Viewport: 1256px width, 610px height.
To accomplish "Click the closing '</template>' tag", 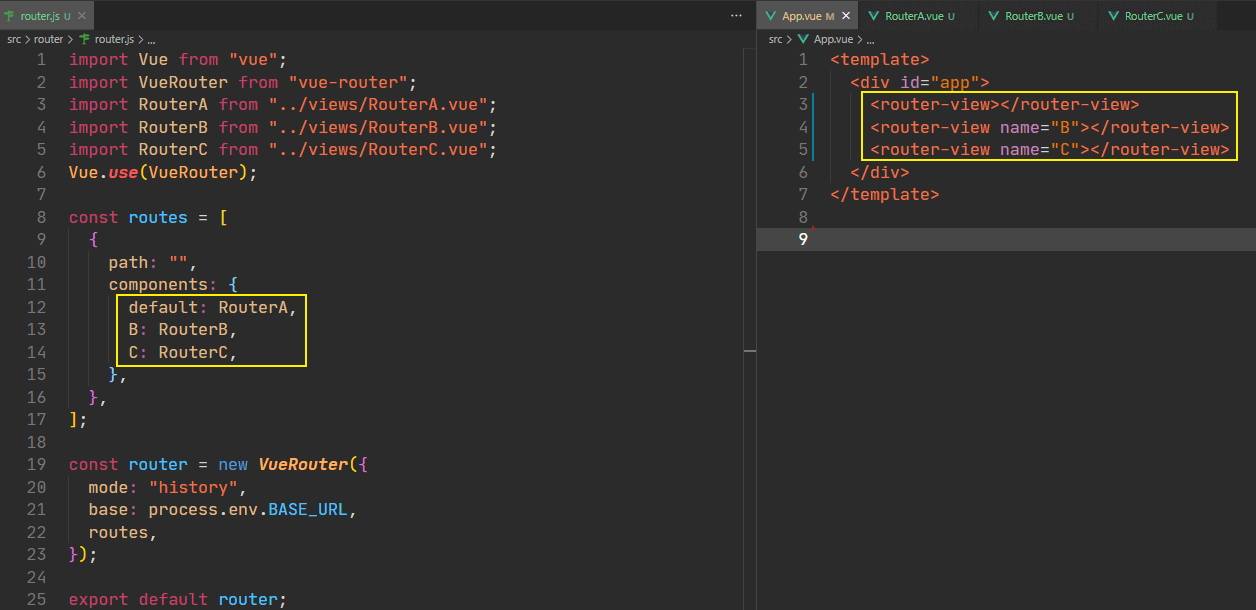I will point(885,194).
